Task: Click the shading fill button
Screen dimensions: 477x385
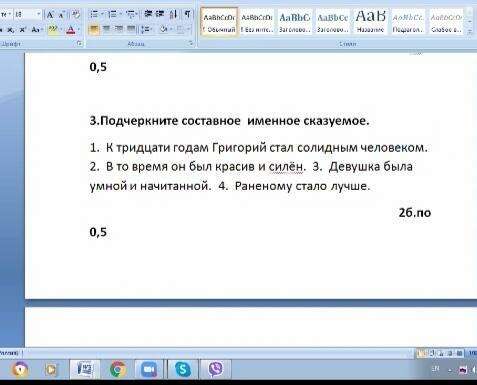Action: point(163,30)
